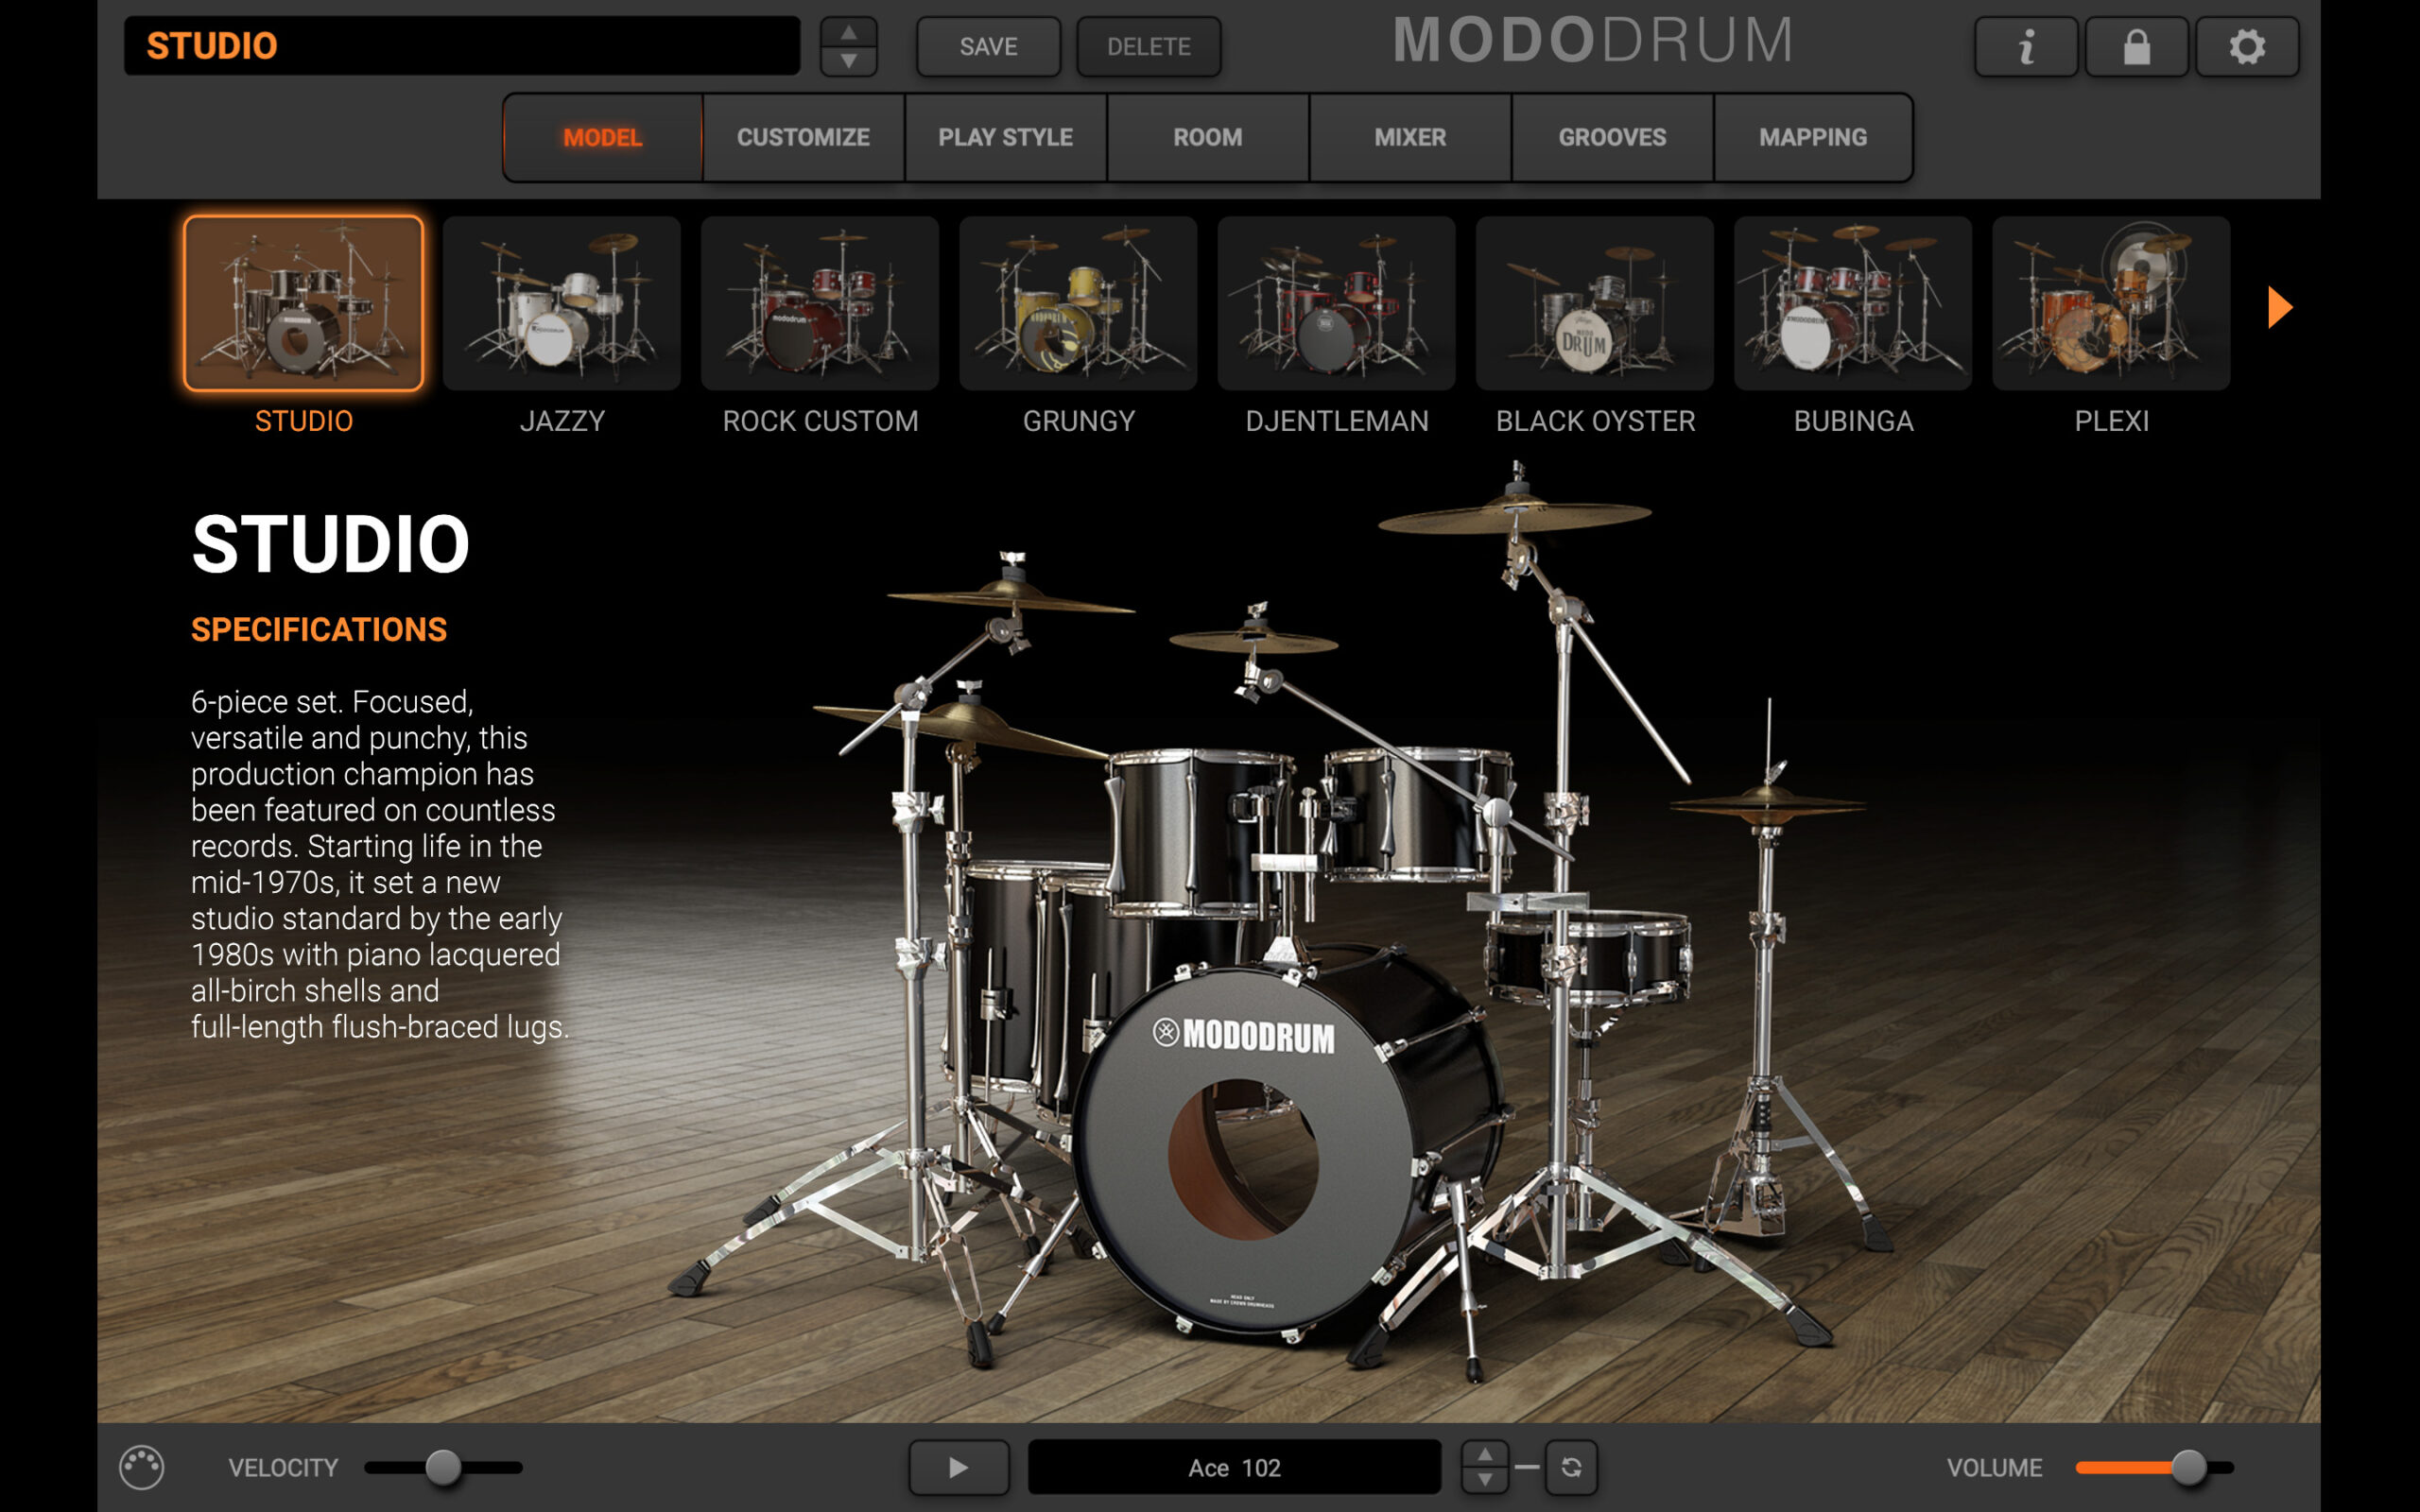Choose the ROCK CUSTOM kit

click(x=819, y=303)
